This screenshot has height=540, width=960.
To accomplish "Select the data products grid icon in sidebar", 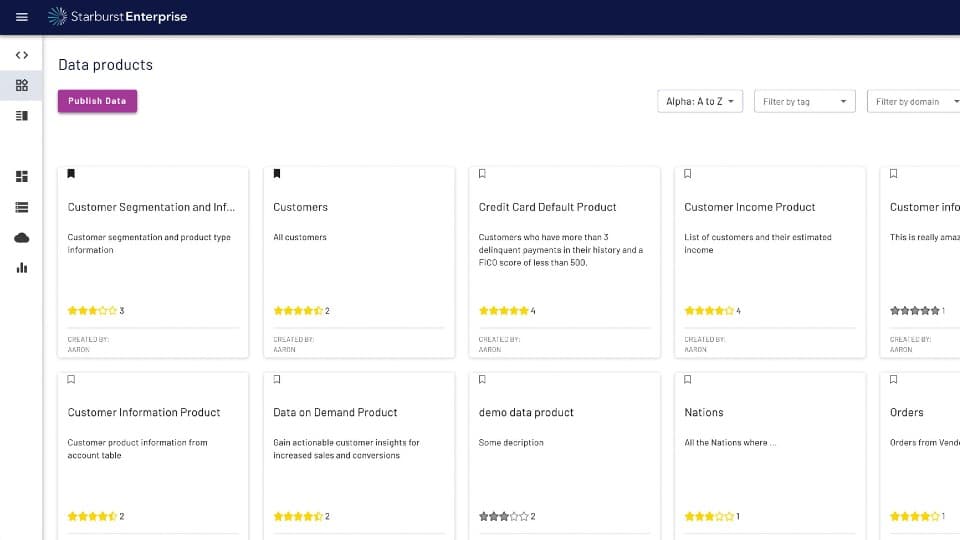I will (22, 85).
